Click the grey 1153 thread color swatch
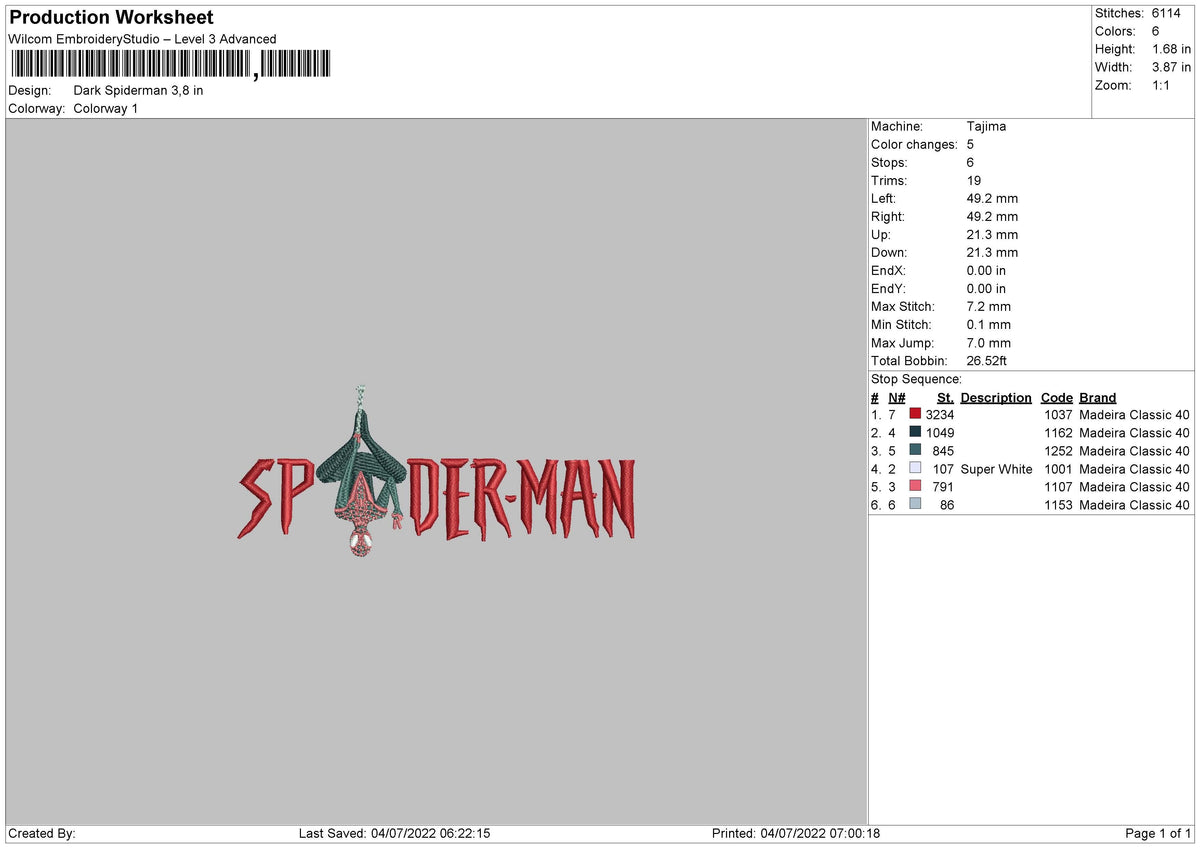This screenshot has height=848, width=1200. click(x=915, y=504)
